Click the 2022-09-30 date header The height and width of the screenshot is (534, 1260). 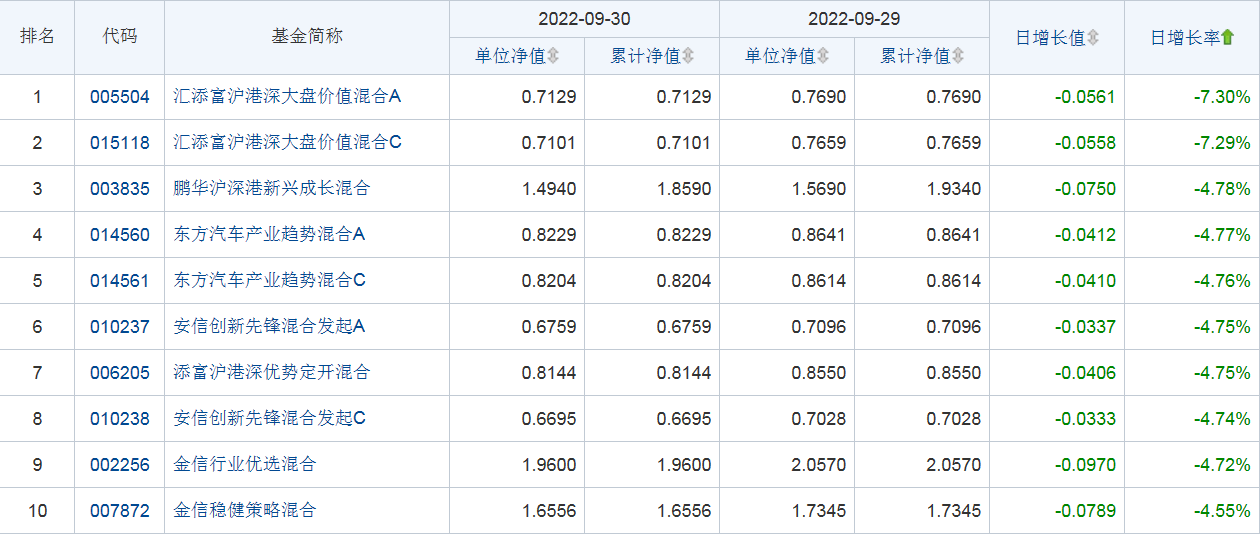(584, 19)
